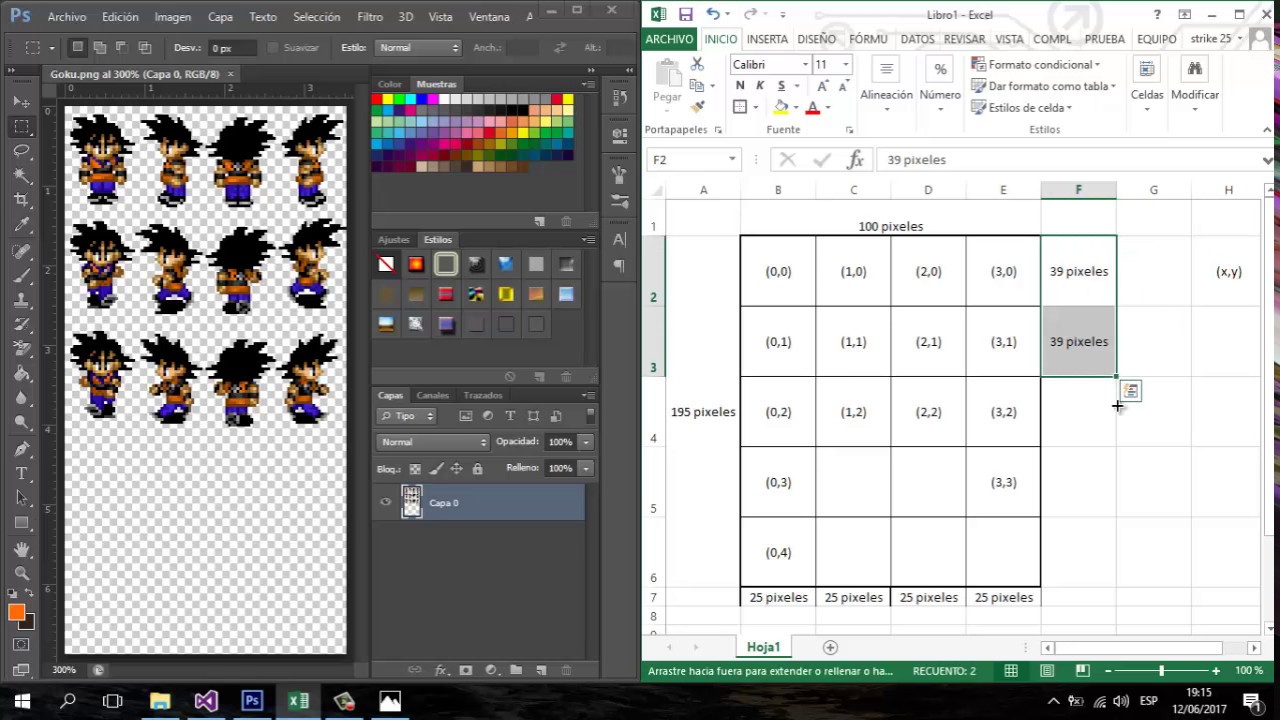
Task: Toggle lock position in Bloq.
Action: click(x=456, y=468)
